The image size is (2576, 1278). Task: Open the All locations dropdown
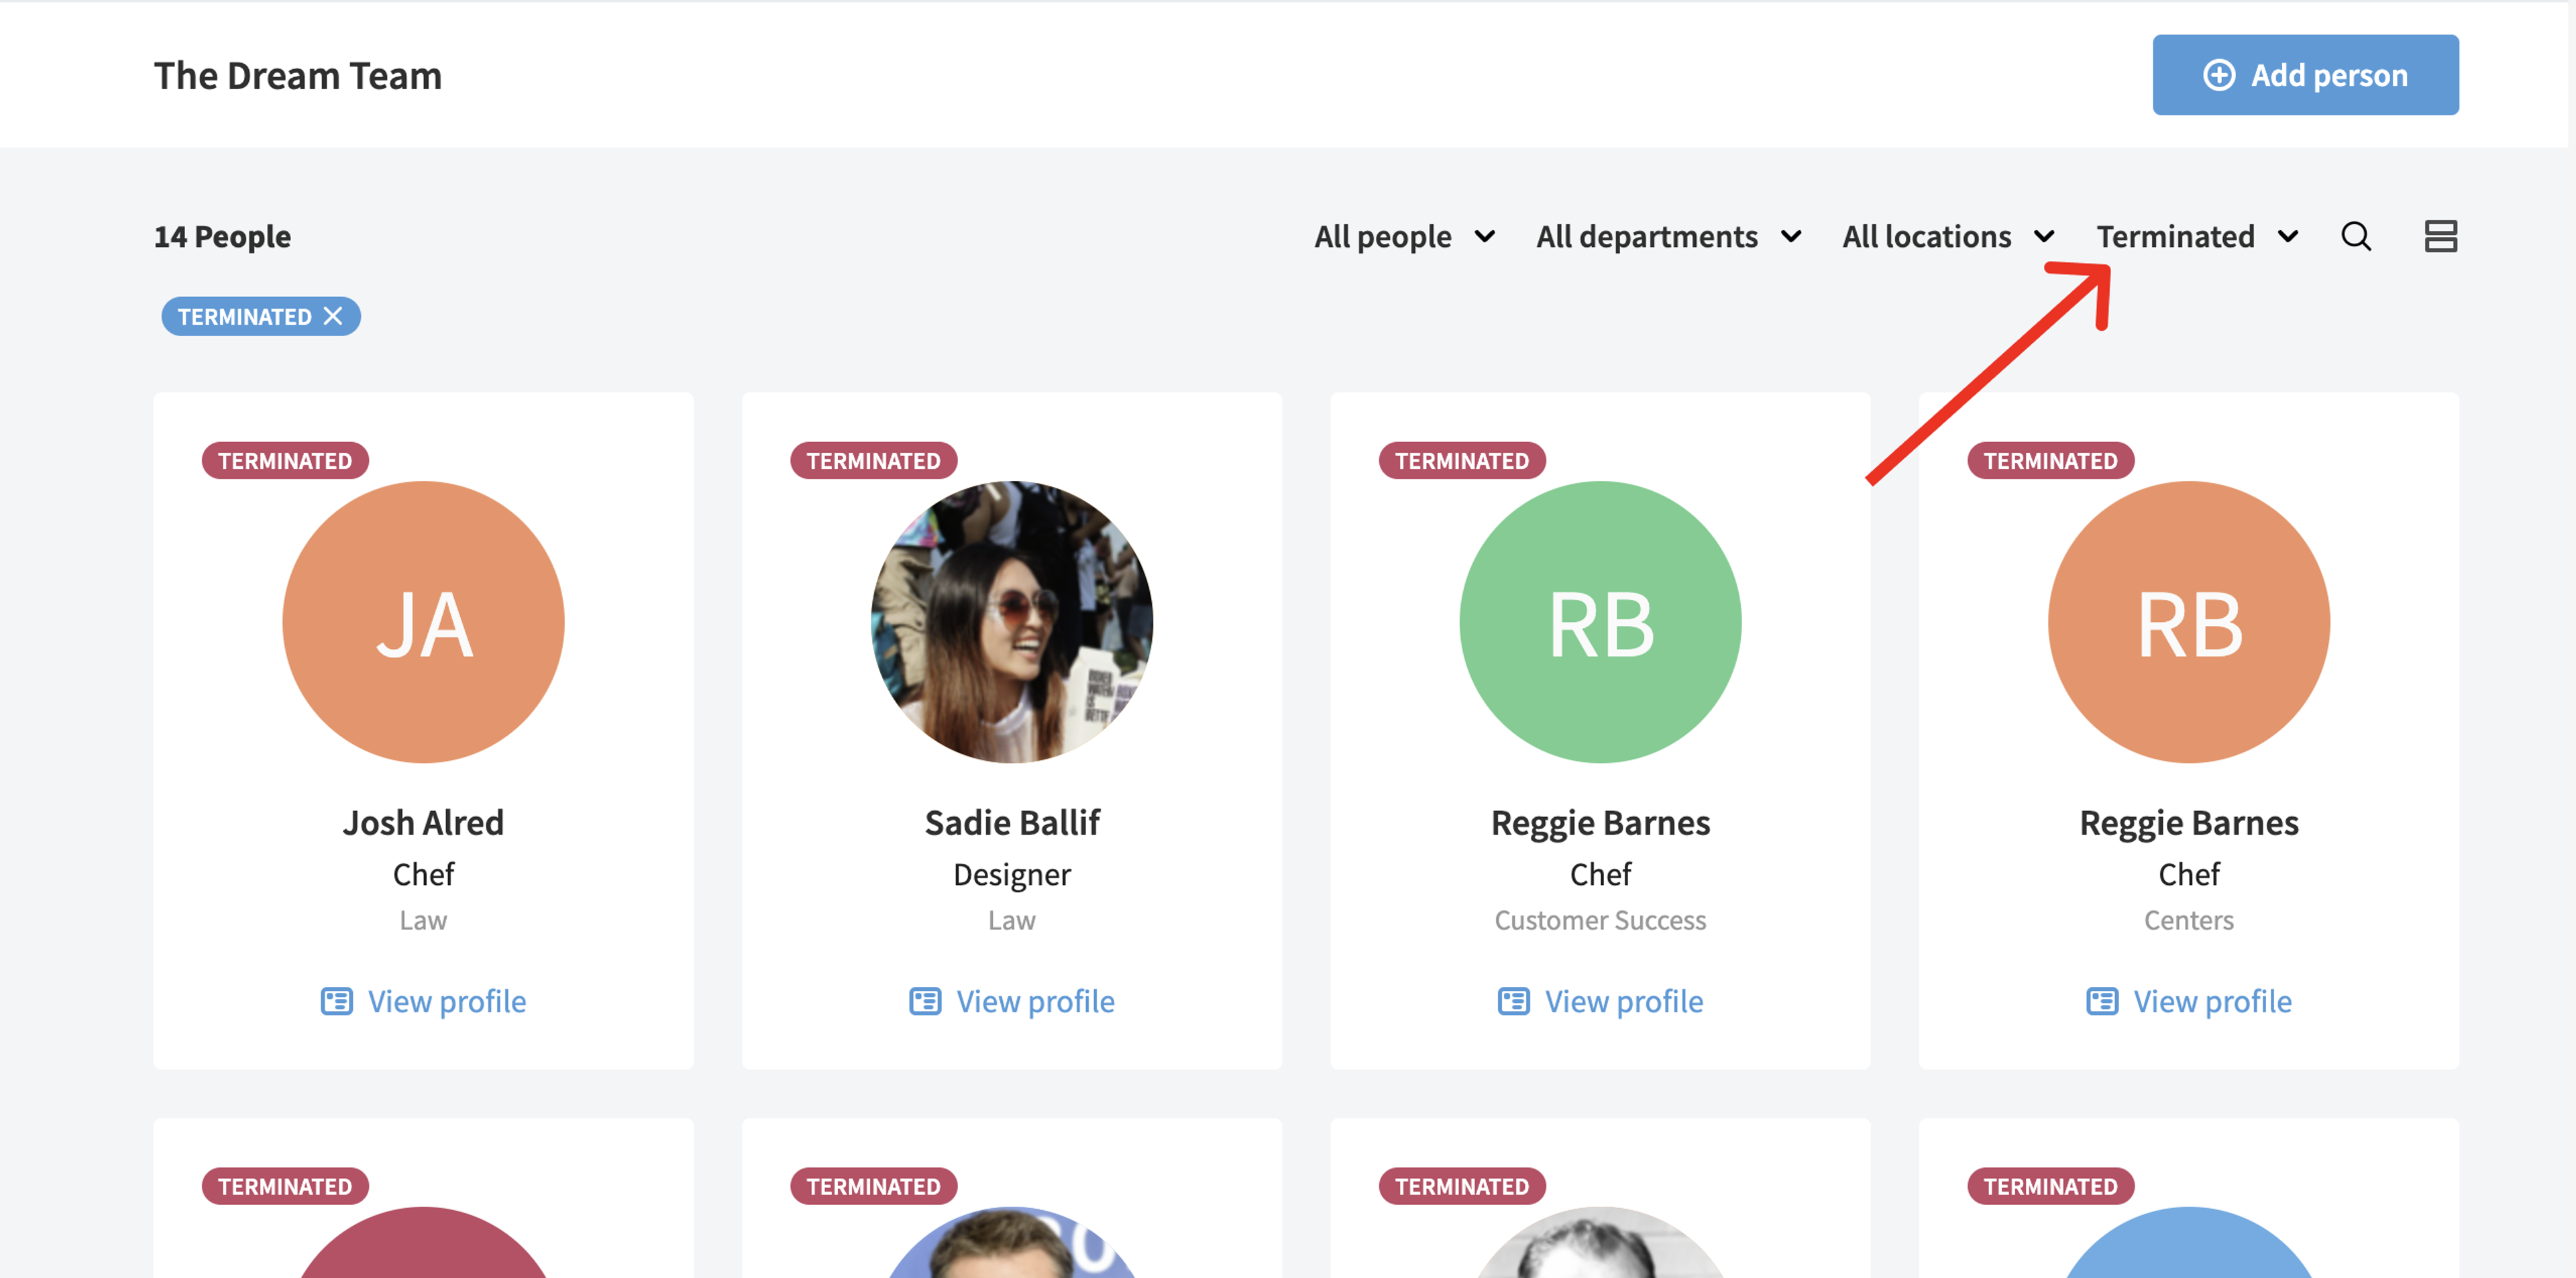point(1948,236)
